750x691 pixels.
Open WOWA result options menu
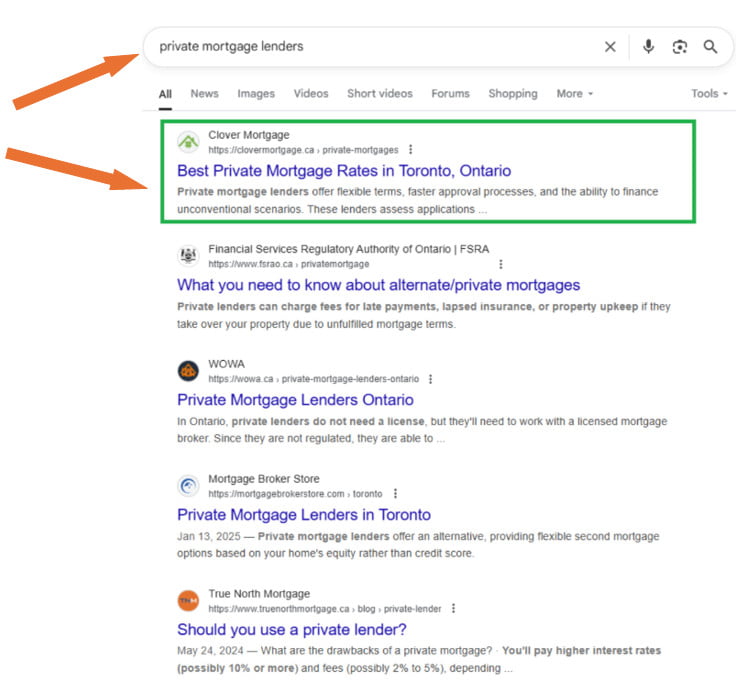click(x=430, y=379)
